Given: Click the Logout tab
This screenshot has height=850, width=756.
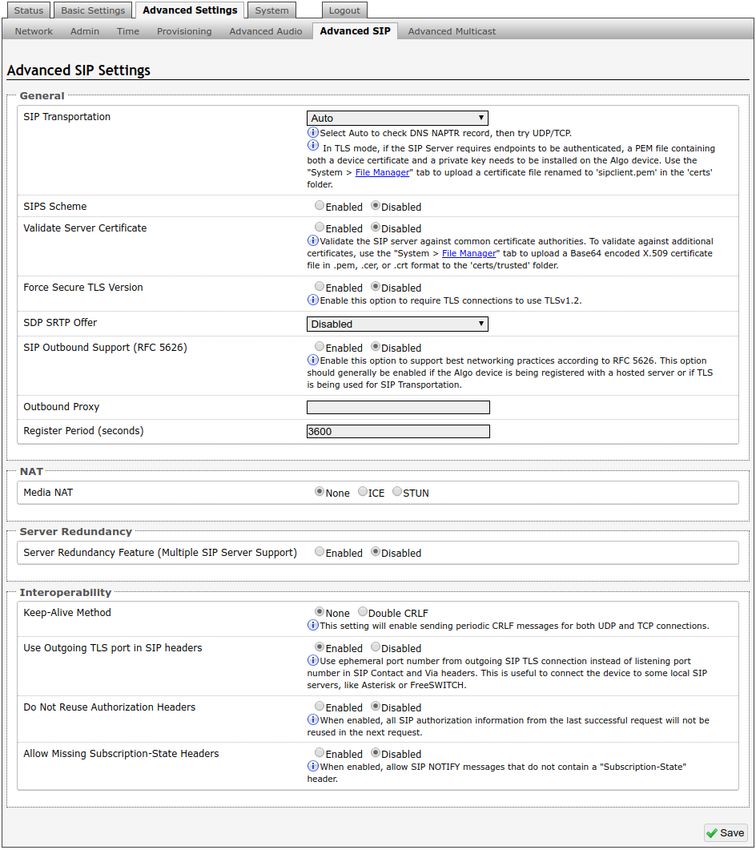Looking at the screenshot, I should pyautogui.click(x=344, y=10).
